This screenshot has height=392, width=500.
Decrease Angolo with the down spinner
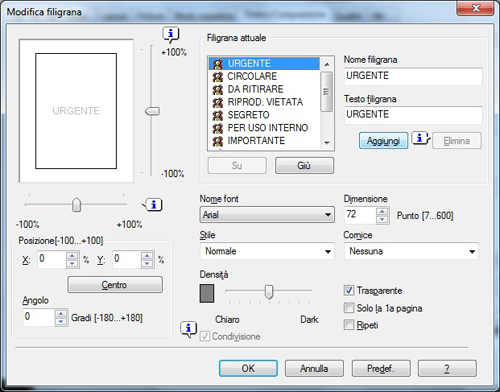61,322
